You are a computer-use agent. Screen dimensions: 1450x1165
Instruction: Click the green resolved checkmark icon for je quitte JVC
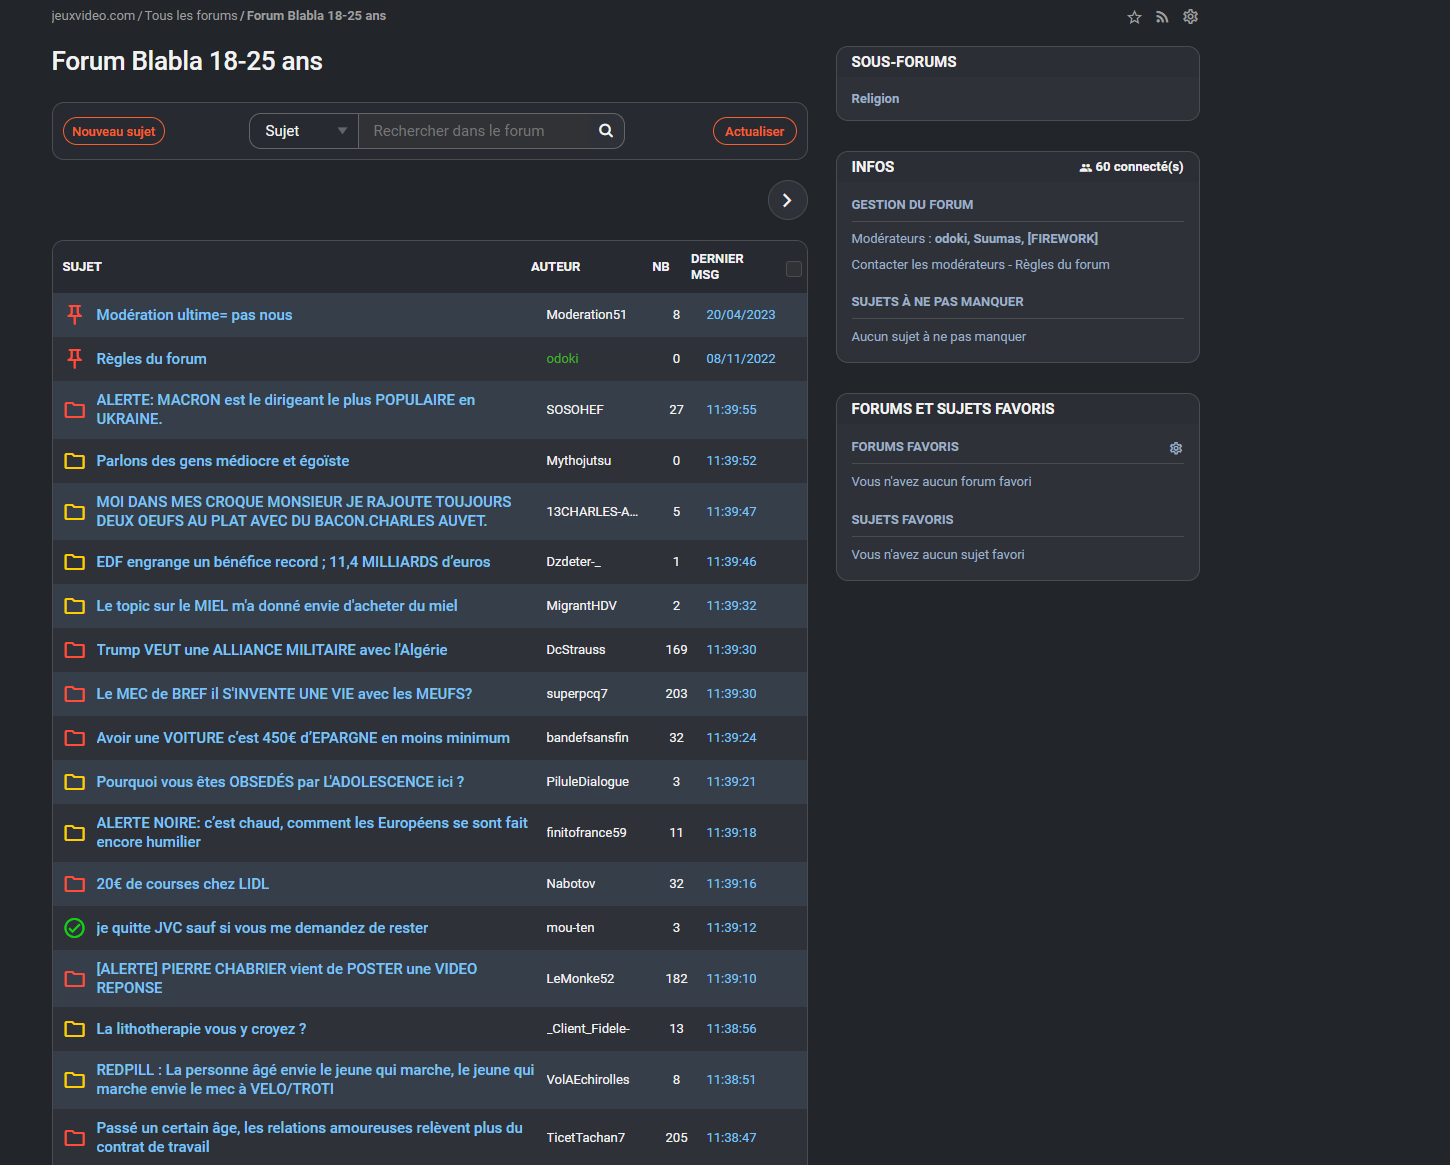coord(74,928)
